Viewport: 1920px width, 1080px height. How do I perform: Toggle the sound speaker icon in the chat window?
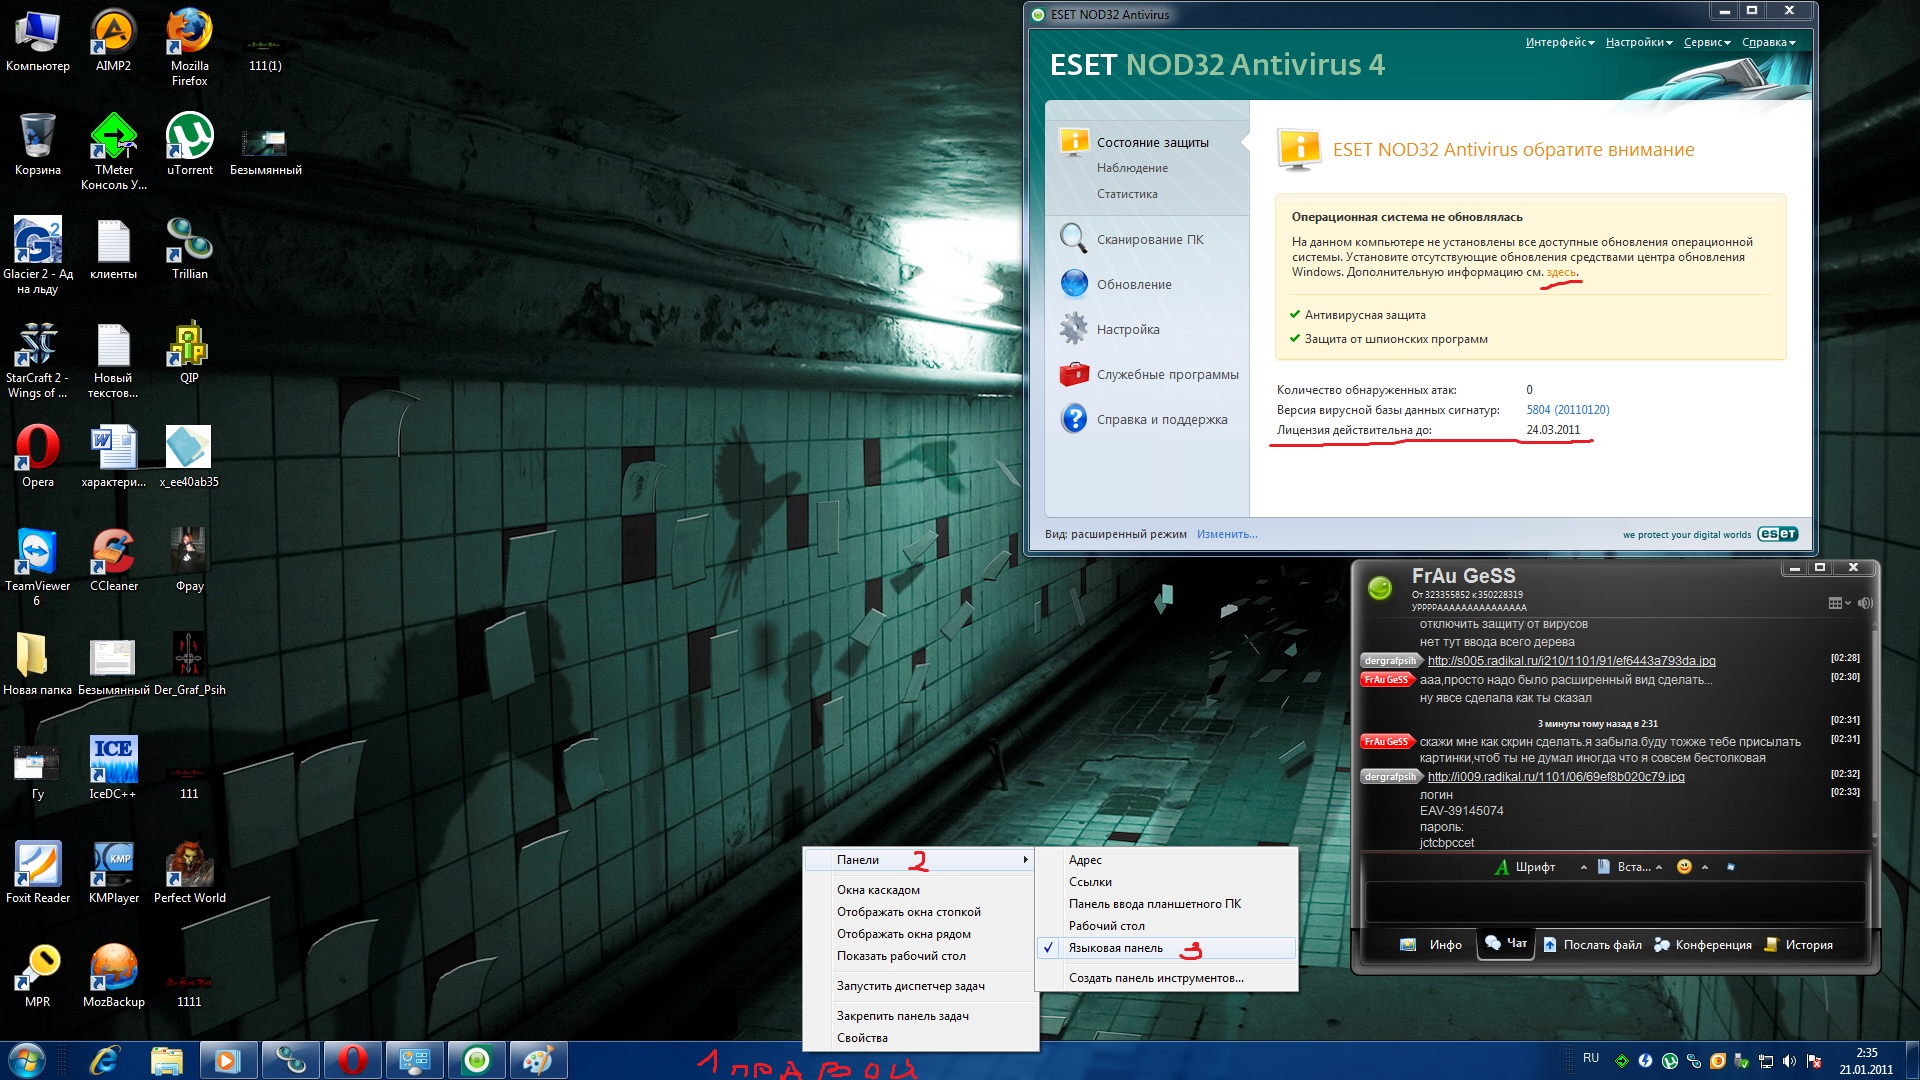[1864, 603]
